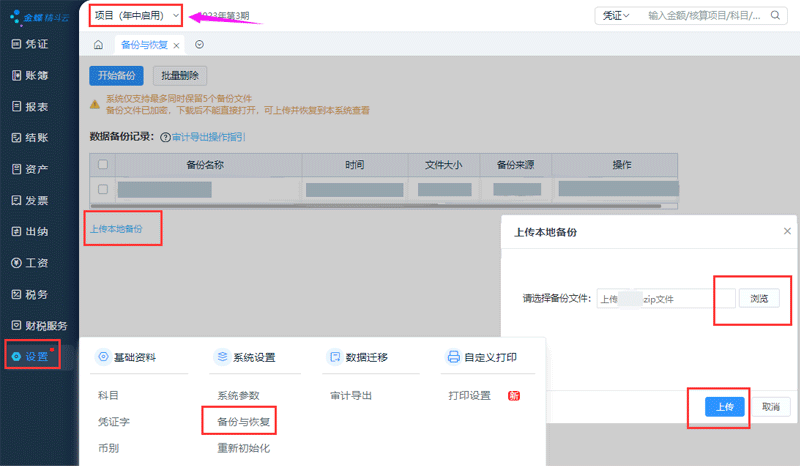Select 科目 in settings menu
Screen dimensions: 800x466
pos(108,396)
